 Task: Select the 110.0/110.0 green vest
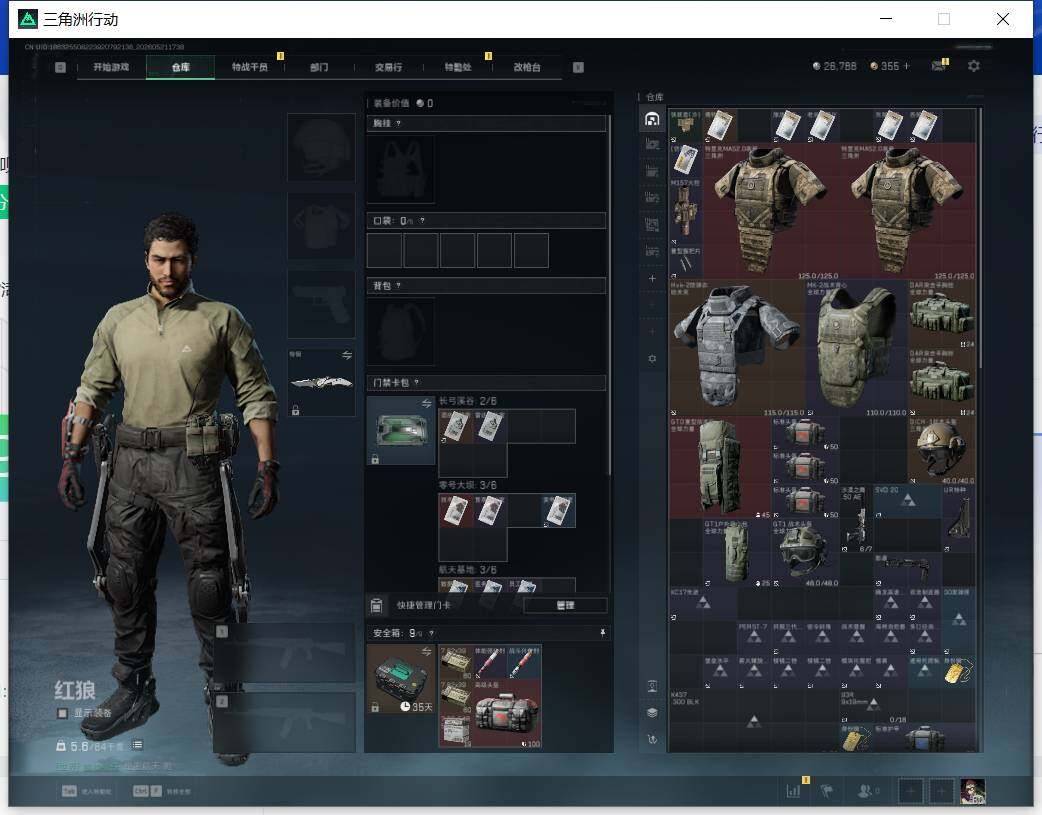click(857, 348)
